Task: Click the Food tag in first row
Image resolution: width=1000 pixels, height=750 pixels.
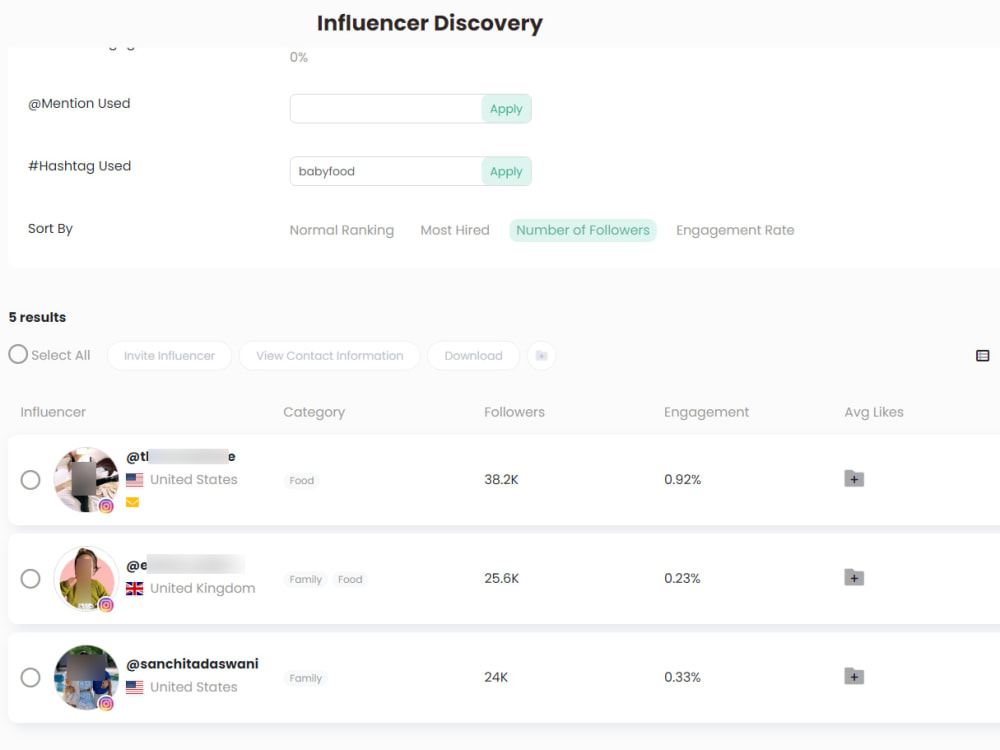Action: 302,480
